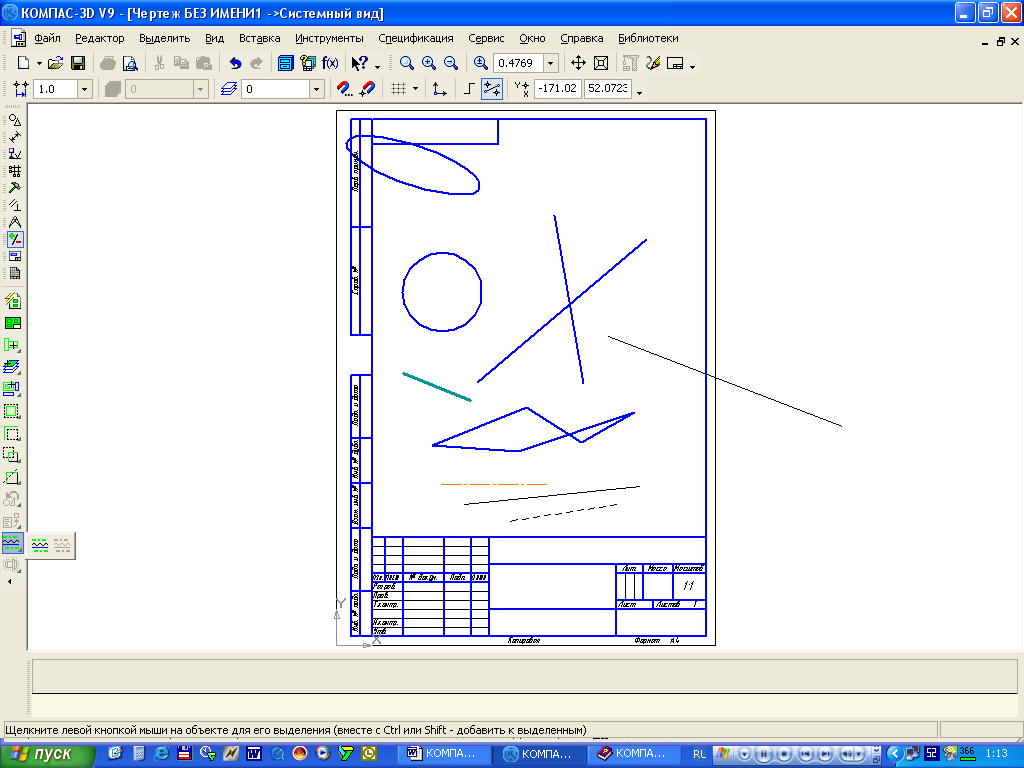Screen dimensions: 1024x768
Task: Select the orange dash-dot line
Action: click(x=494, y=485)
